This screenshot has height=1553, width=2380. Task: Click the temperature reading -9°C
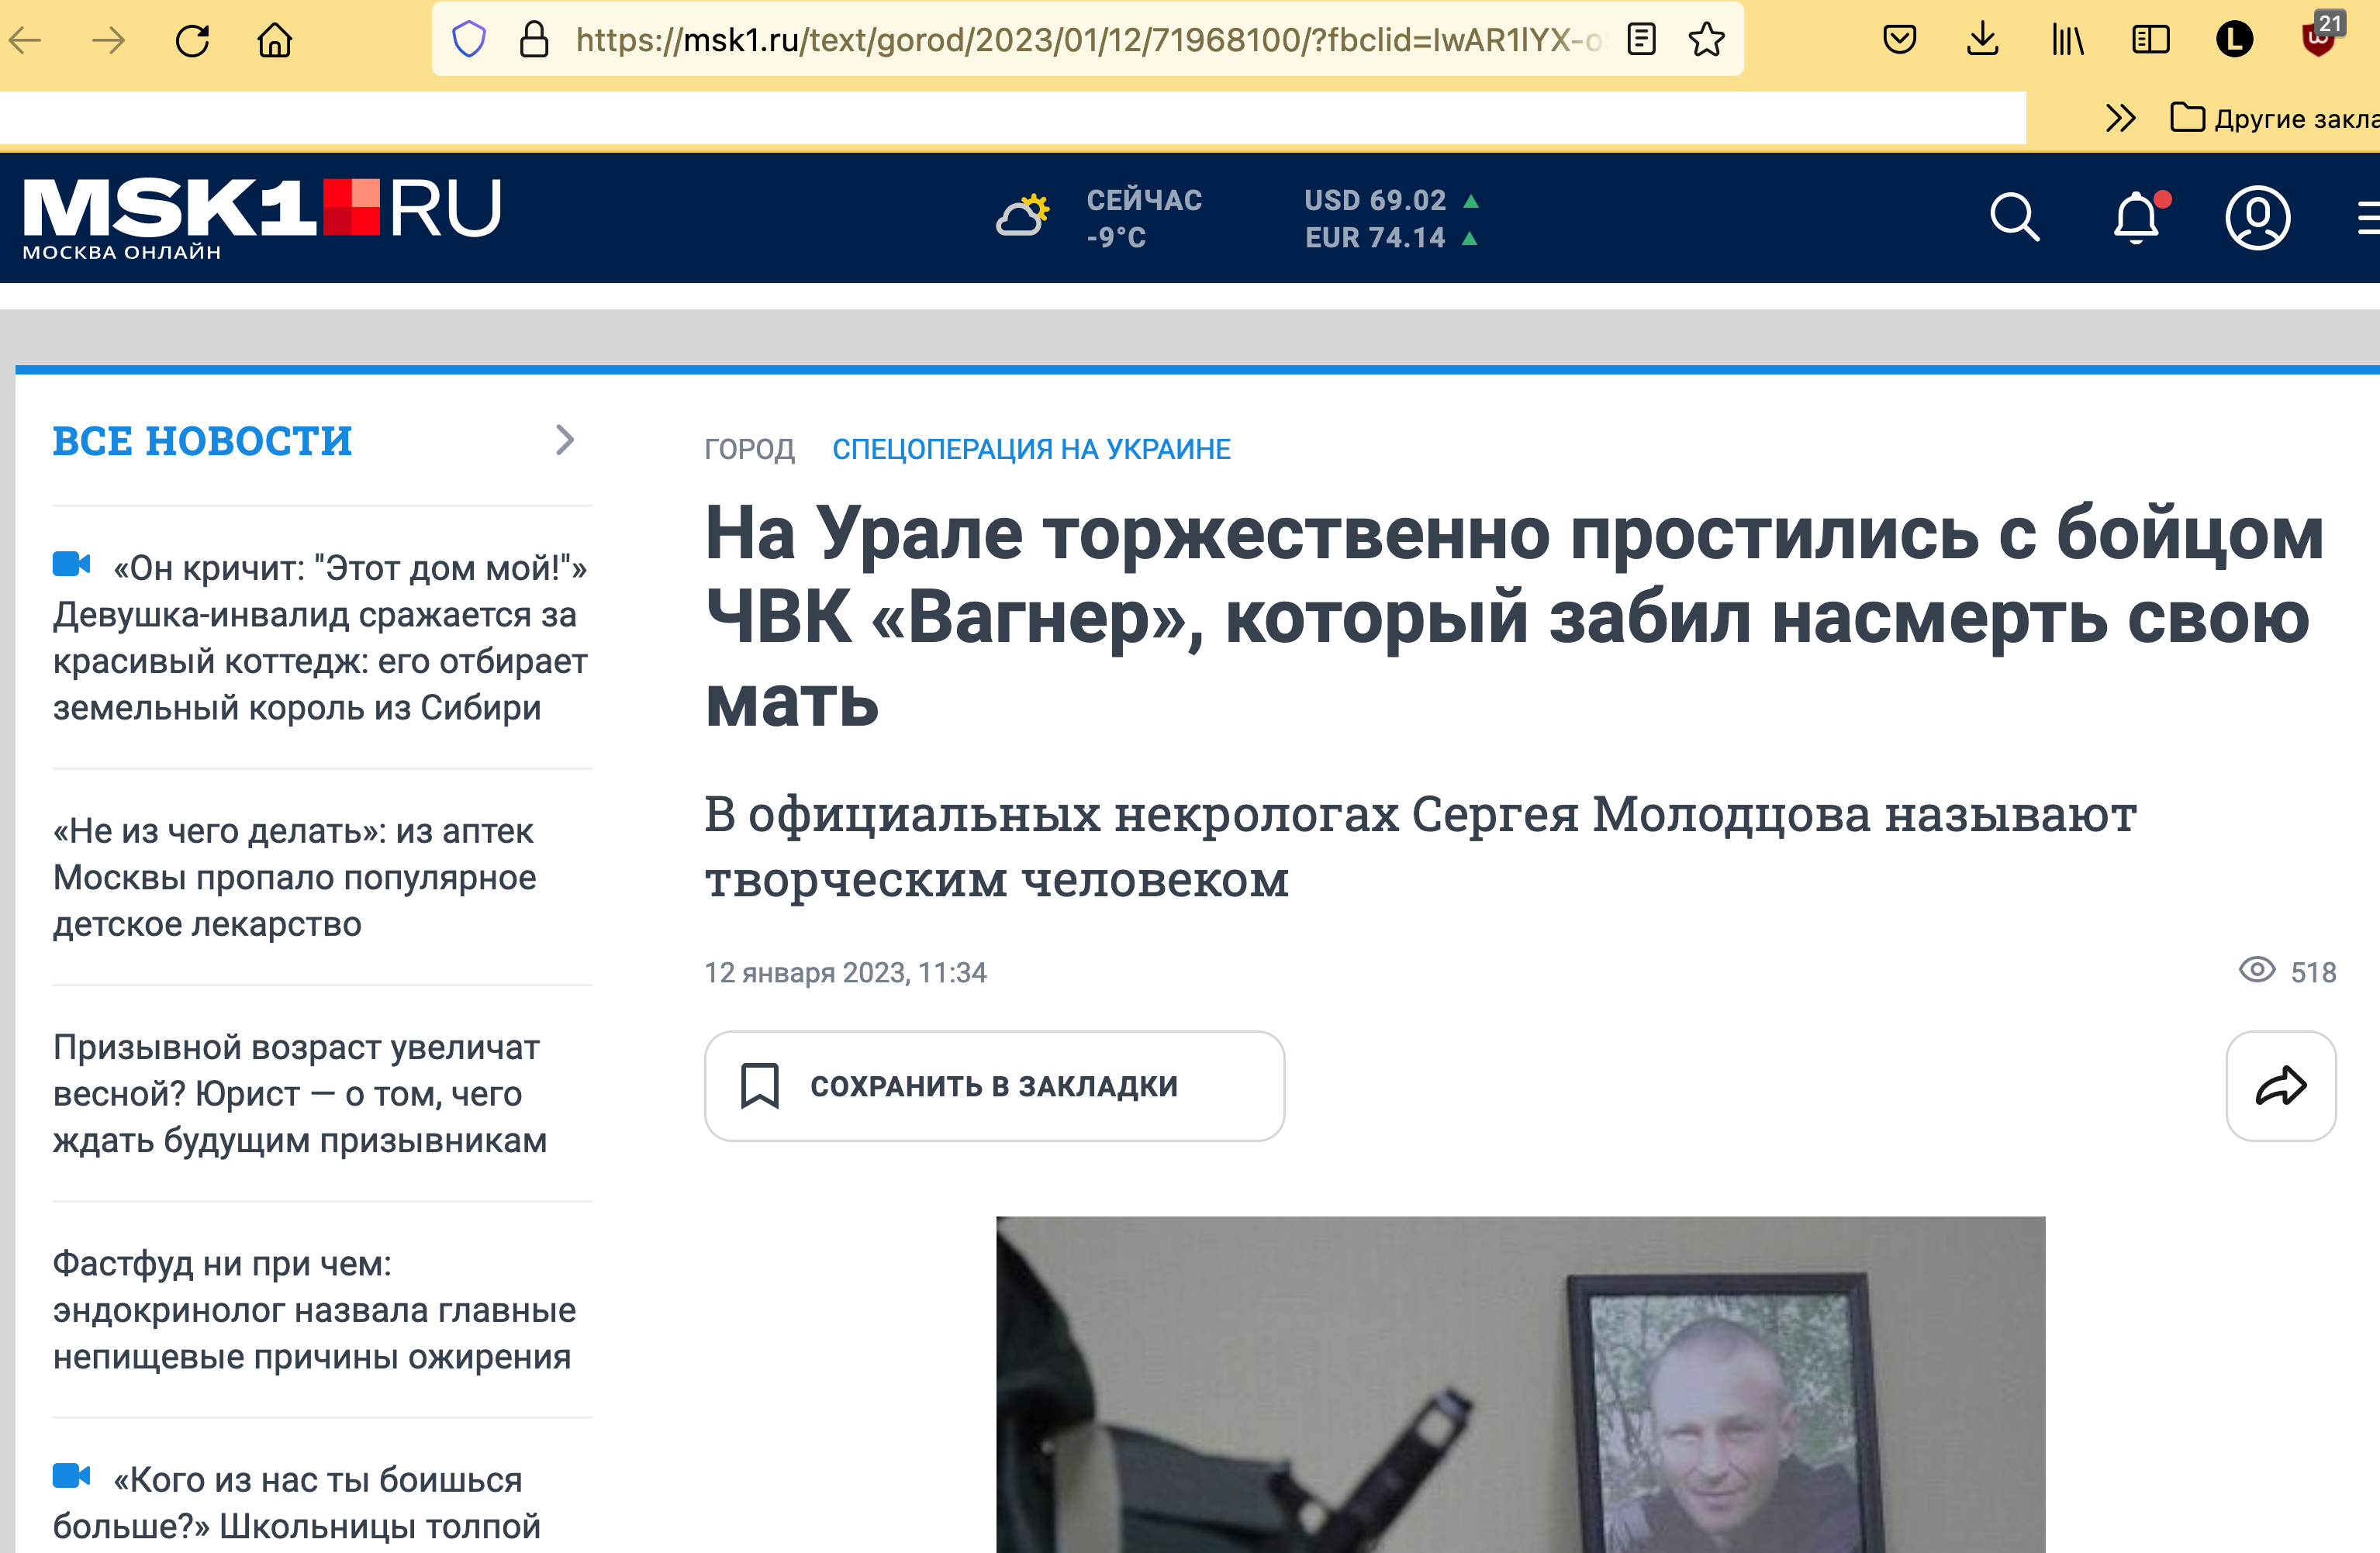[1116, 238]
